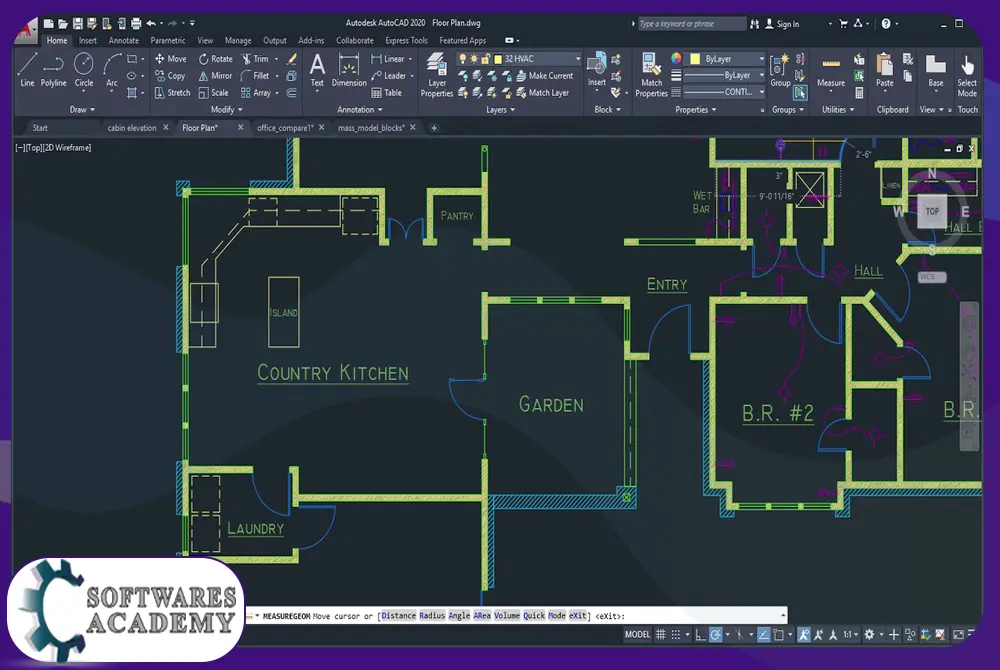The height and width of the screenshot is (670, 1000).
Task: Toggle group selection on/off icon
Action: pos(800,93)
